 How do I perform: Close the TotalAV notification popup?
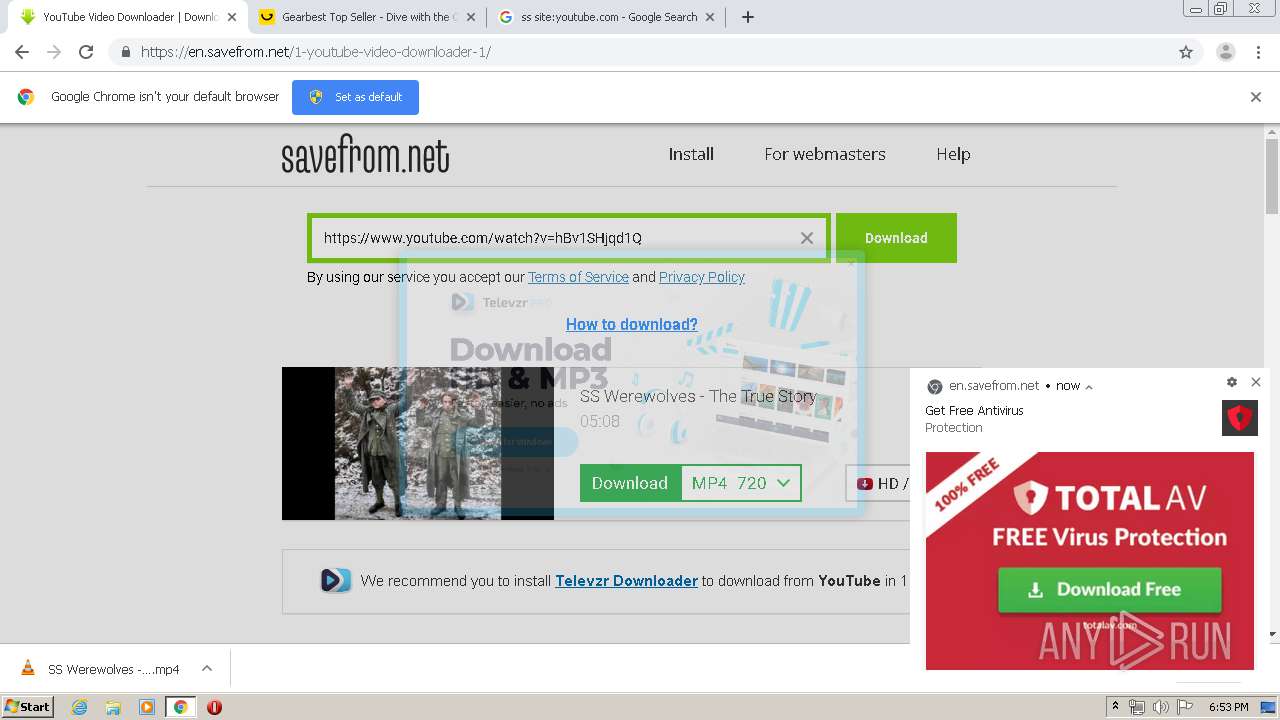point(1256,382)
